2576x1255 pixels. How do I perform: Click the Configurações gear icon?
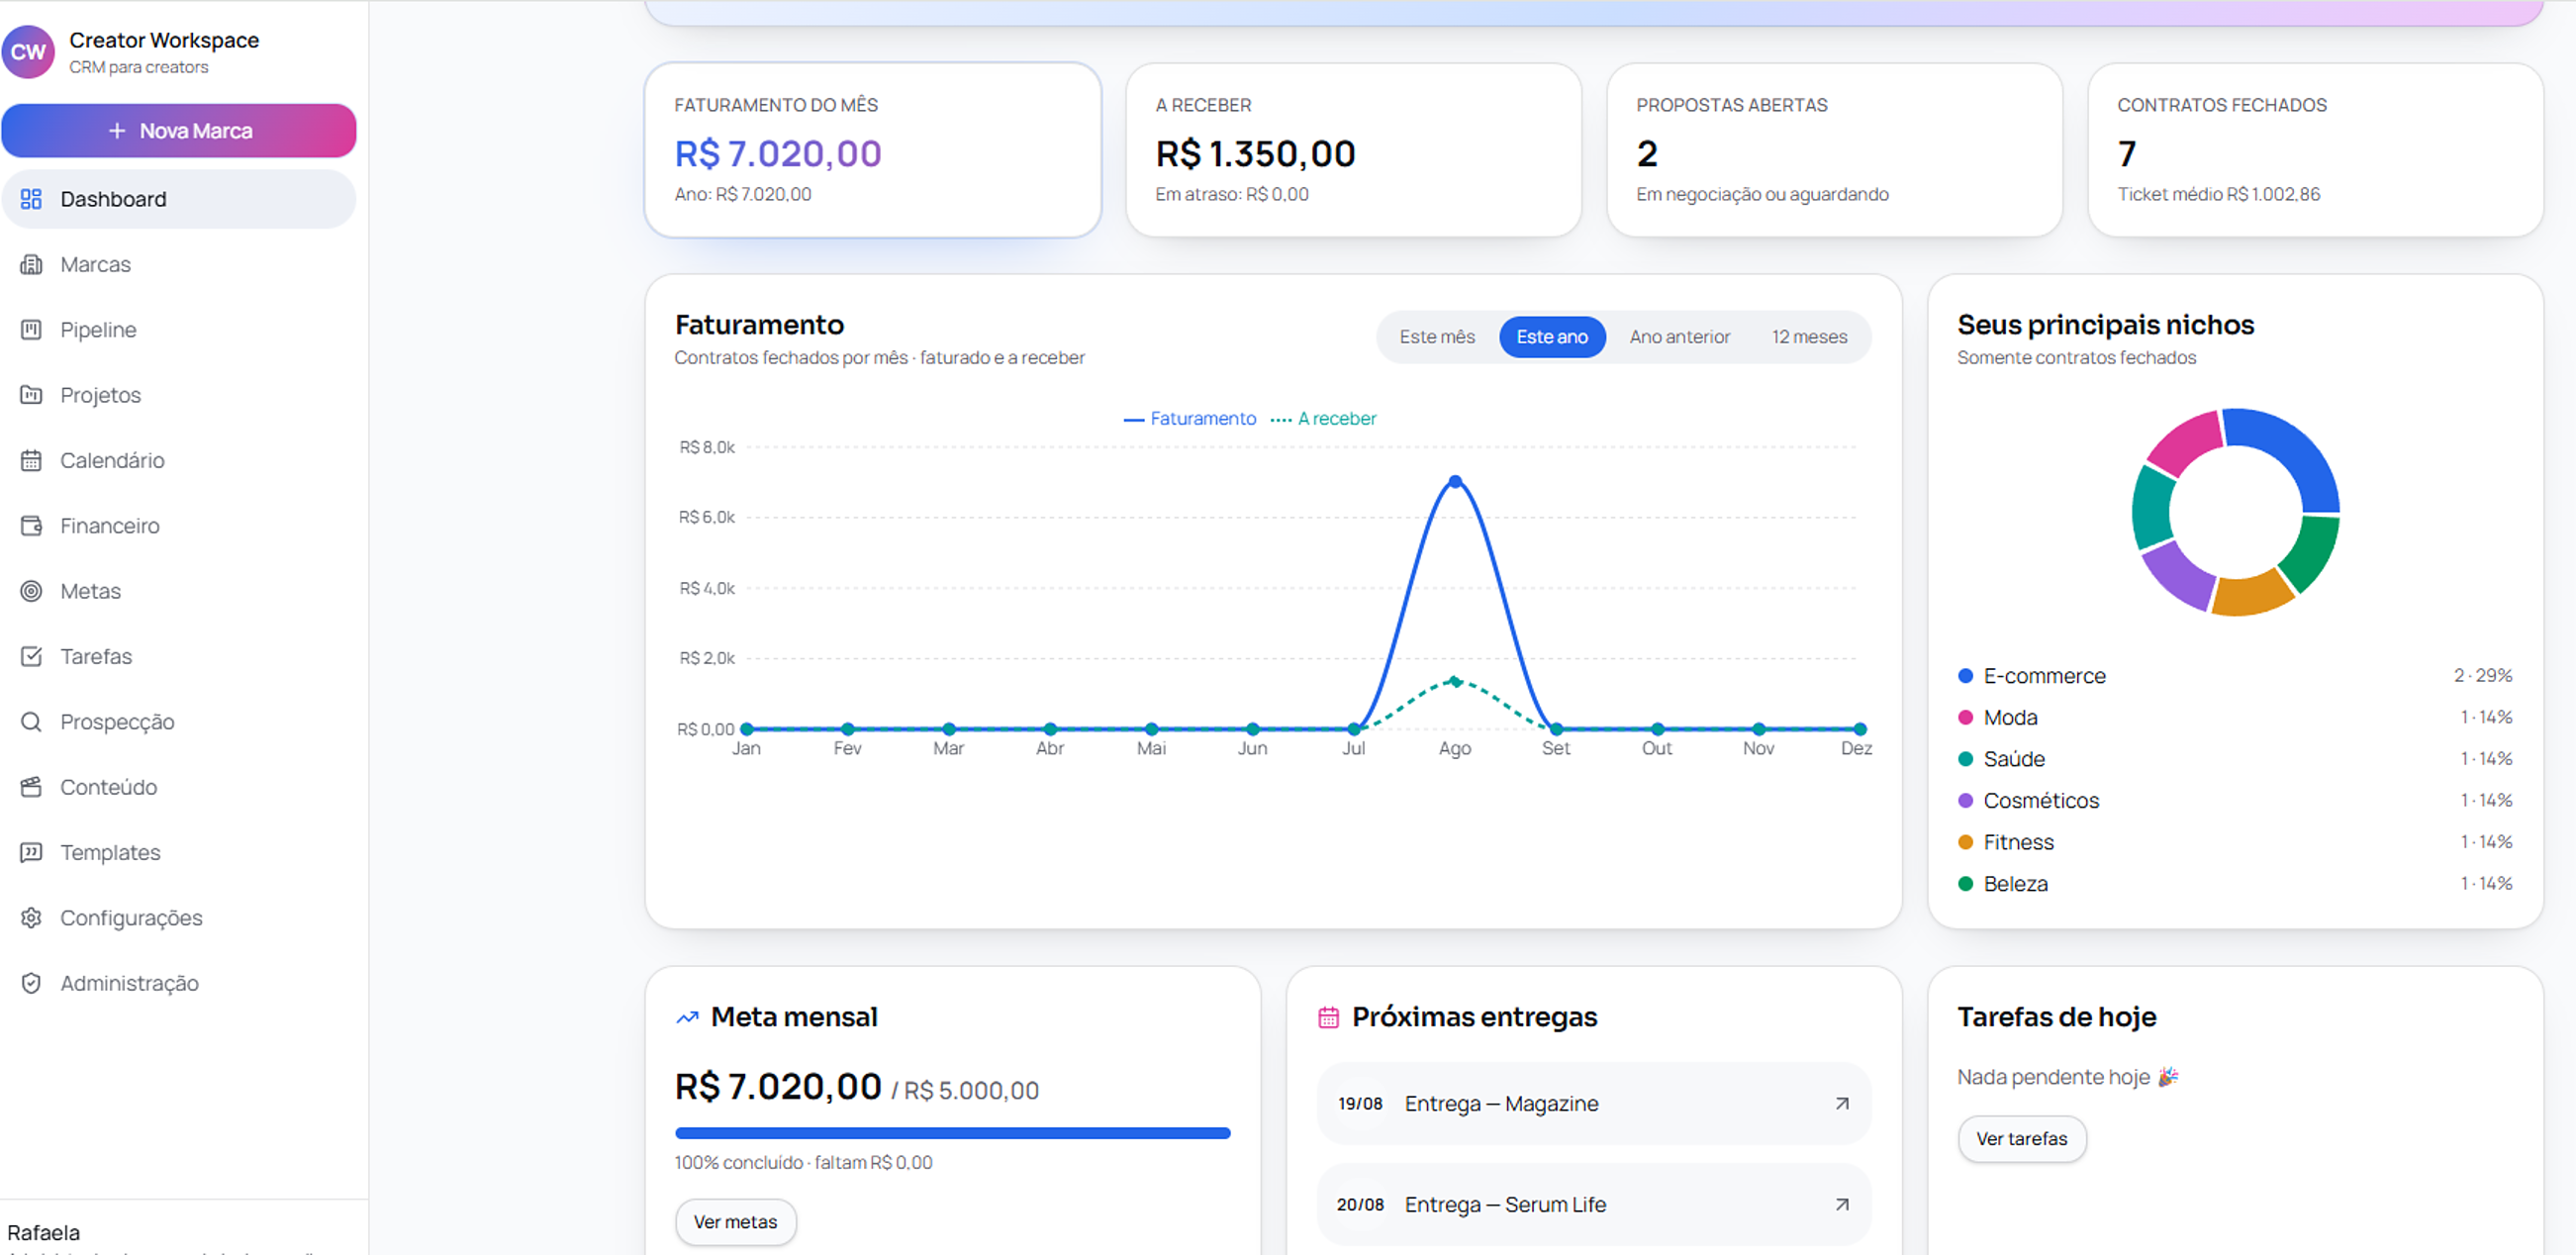tap(31, 917)
